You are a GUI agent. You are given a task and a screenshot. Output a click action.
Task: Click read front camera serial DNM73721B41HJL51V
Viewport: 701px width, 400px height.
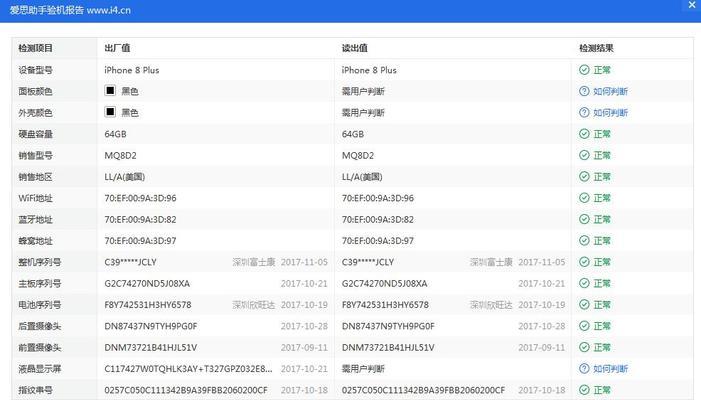(x=388, y=348)
